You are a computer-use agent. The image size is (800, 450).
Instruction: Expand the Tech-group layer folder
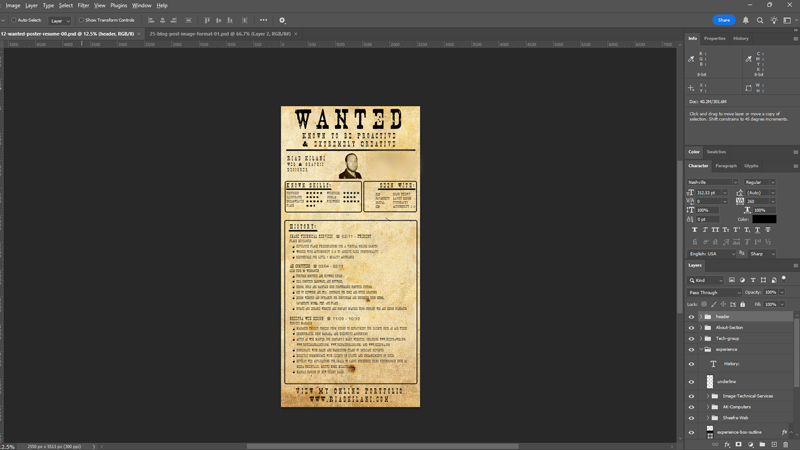coord(700,339)
